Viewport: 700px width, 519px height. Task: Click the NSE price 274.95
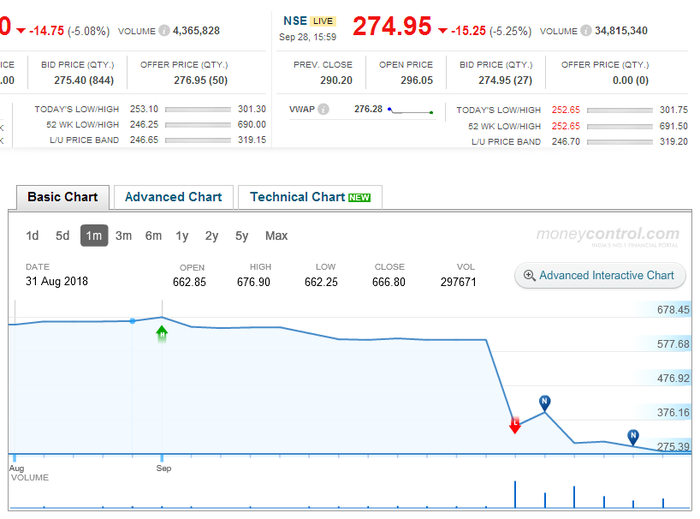tap(392, 26)
